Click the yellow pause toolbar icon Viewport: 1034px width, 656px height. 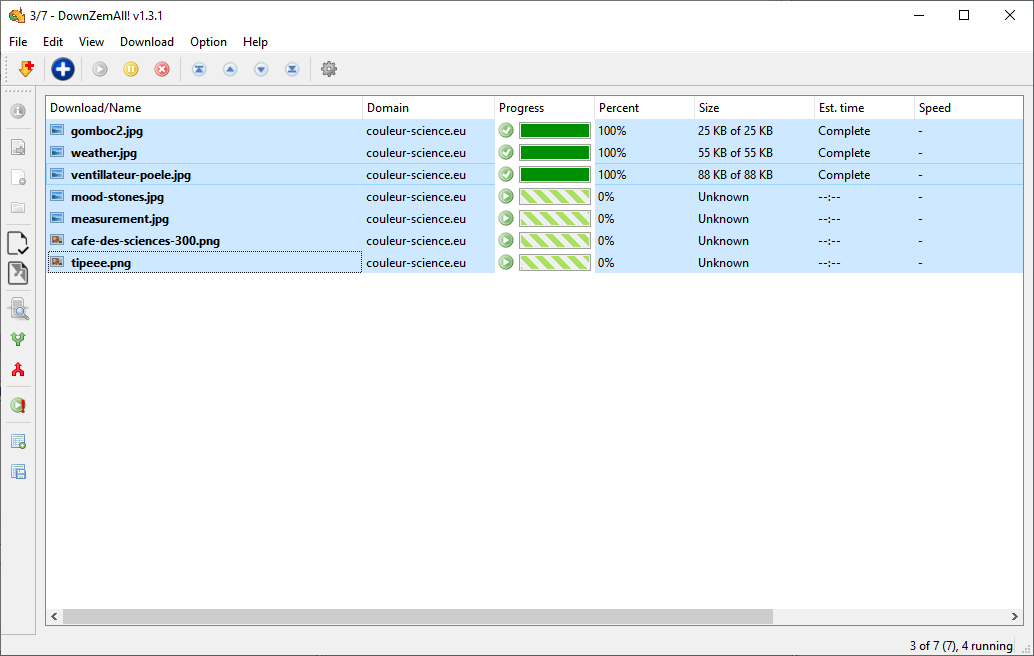point(131,69)
